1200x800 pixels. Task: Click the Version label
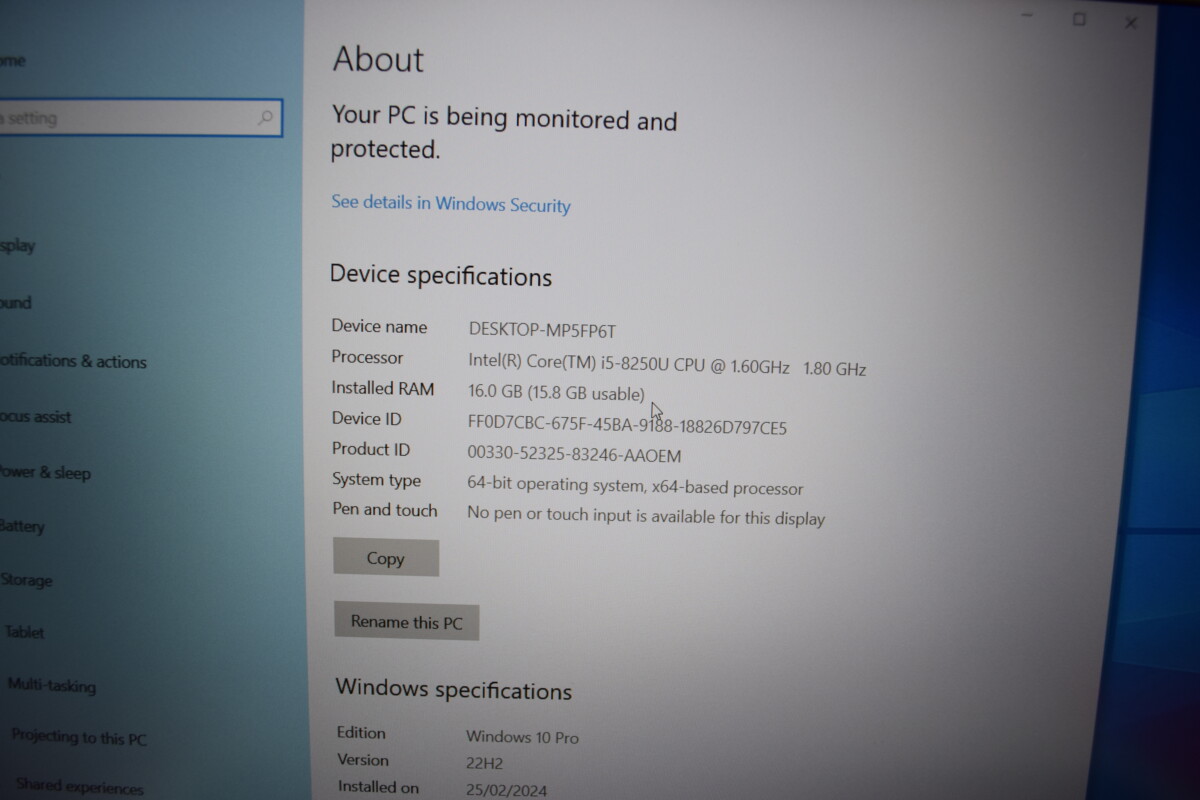[362, 760]
